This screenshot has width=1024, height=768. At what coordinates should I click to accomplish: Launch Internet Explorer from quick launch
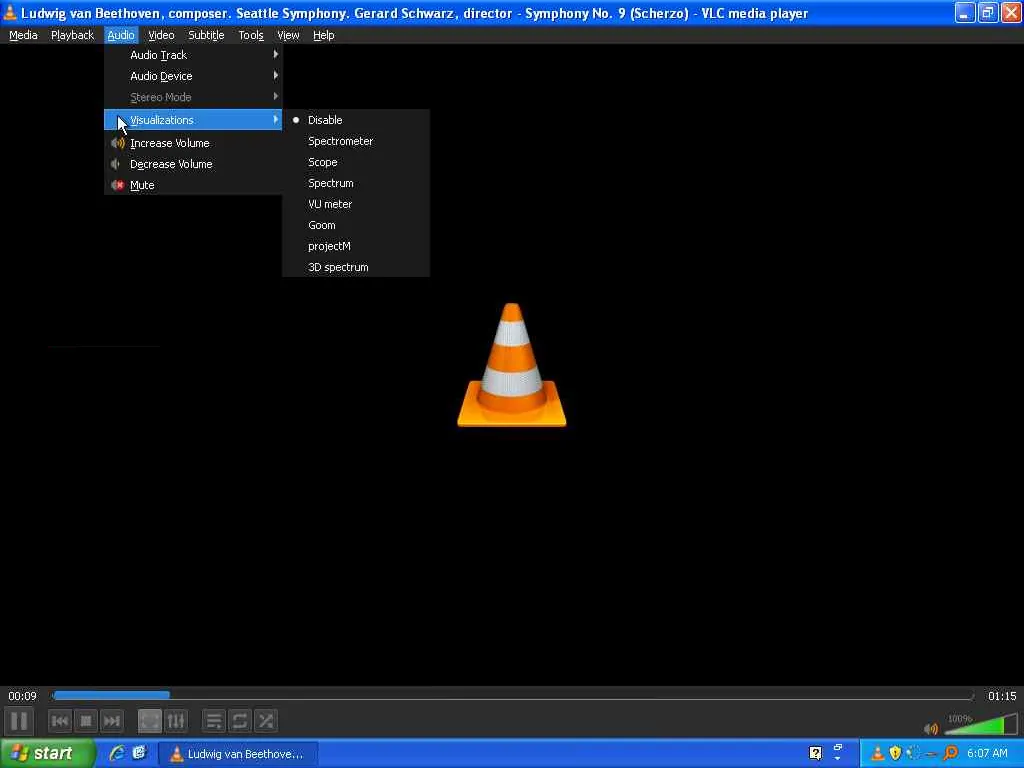(x=117, y=753)
